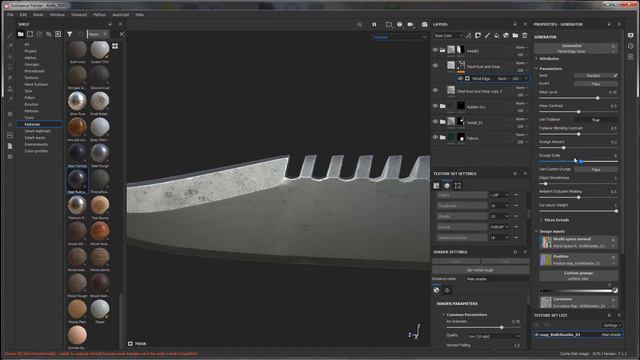The width and height of the screenshot is (640, 360).
Task: Open right dock display settings icon
Action: [631, 36]
